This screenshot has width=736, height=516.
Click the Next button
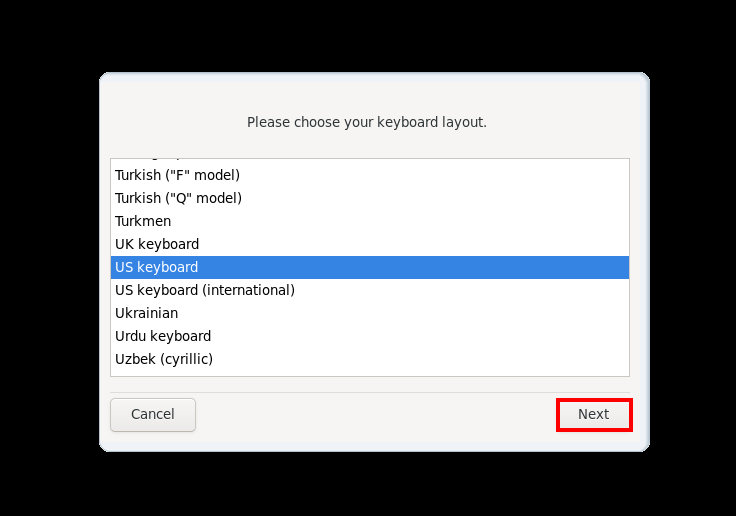(x=594, y=415)
